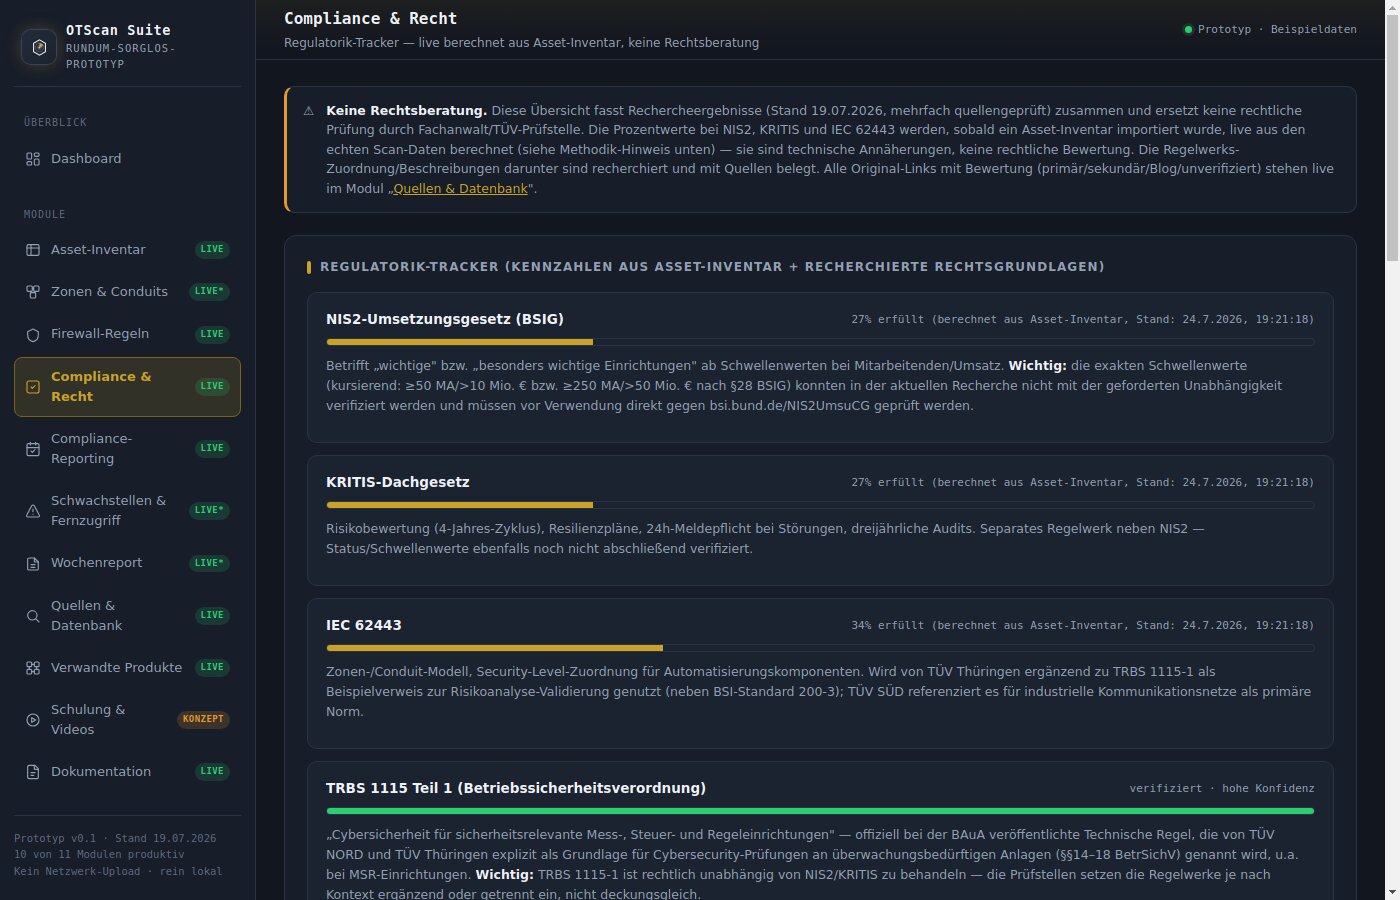The height and width of the screenshot is (900, 1400).
Task: Click the NIS2-Umsetzungsgesetz progress bar
Action: pyautogui.click(x=820, y=342)
